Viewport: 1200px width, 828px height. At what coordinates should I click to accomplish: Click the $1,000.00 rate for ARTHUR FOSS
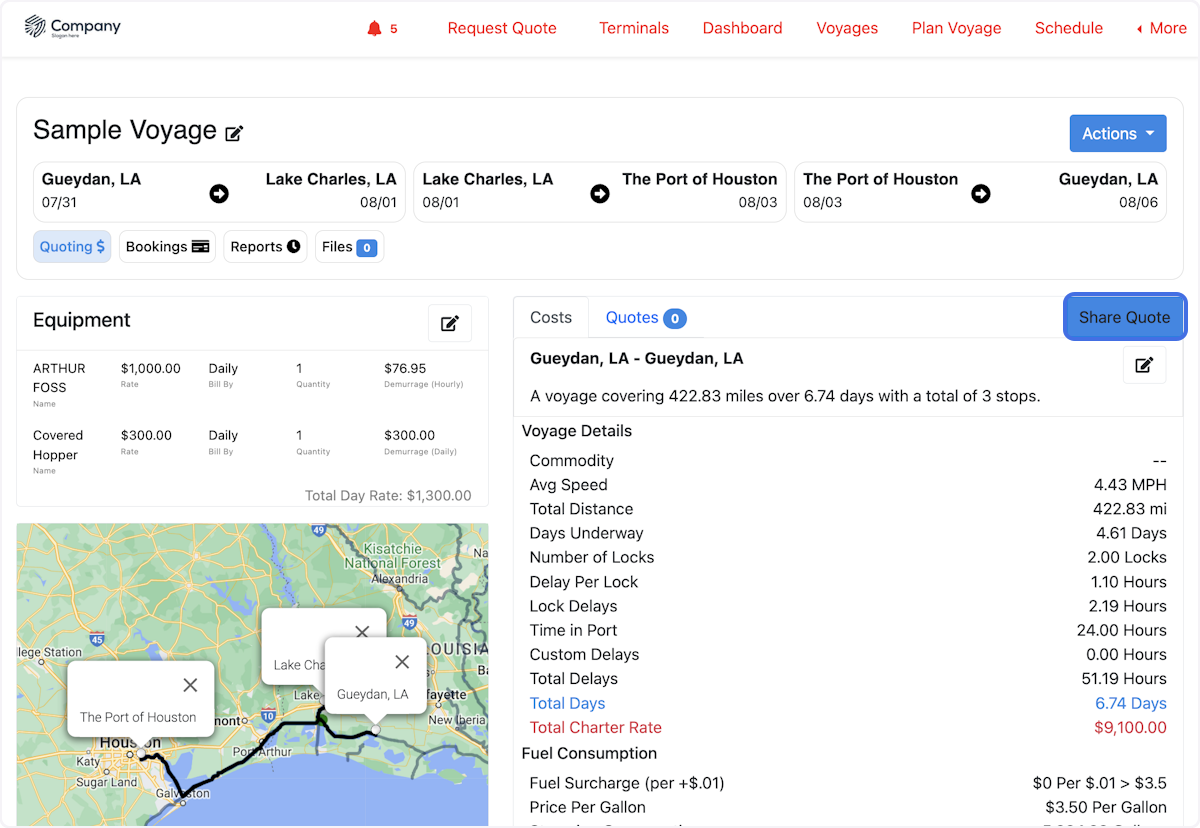(151, 368)
